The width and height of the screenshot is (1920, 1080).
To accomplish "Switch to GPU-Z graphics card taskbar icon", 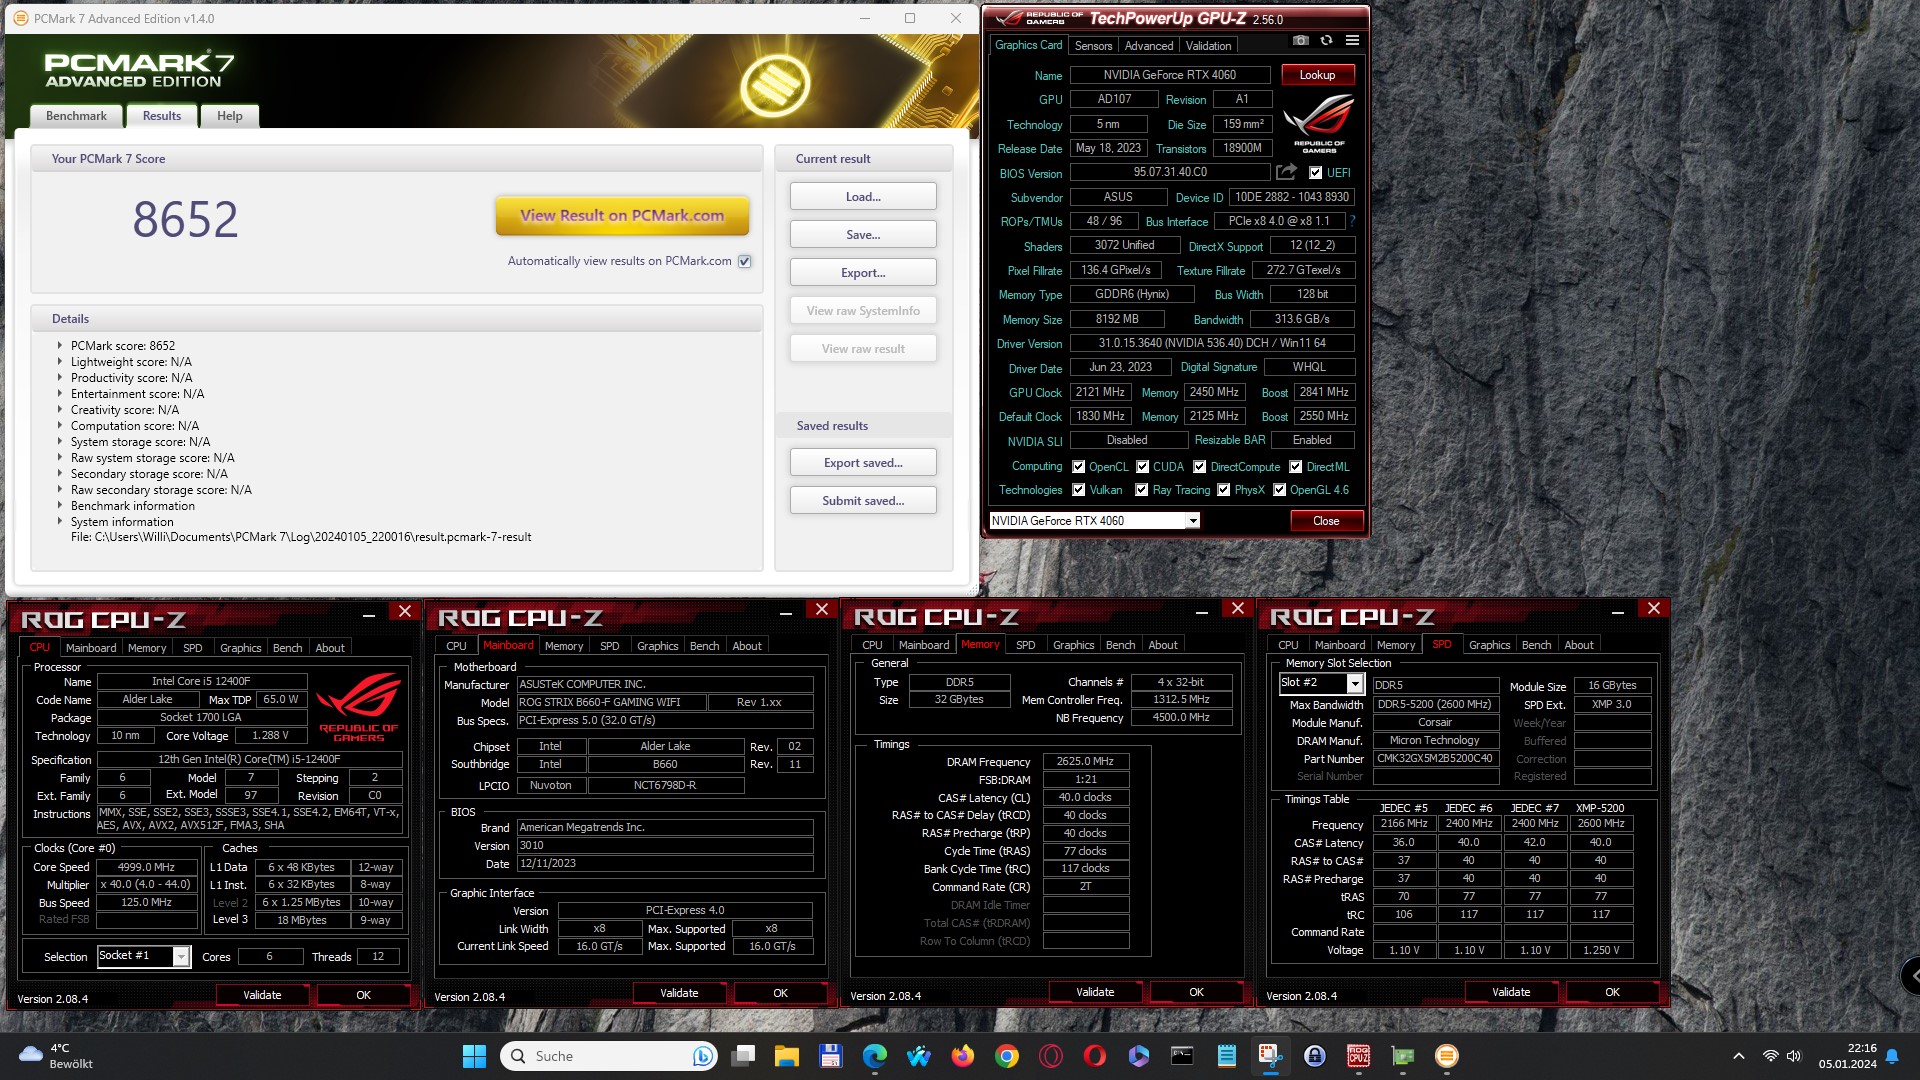I will [x=1402, y=1056].
